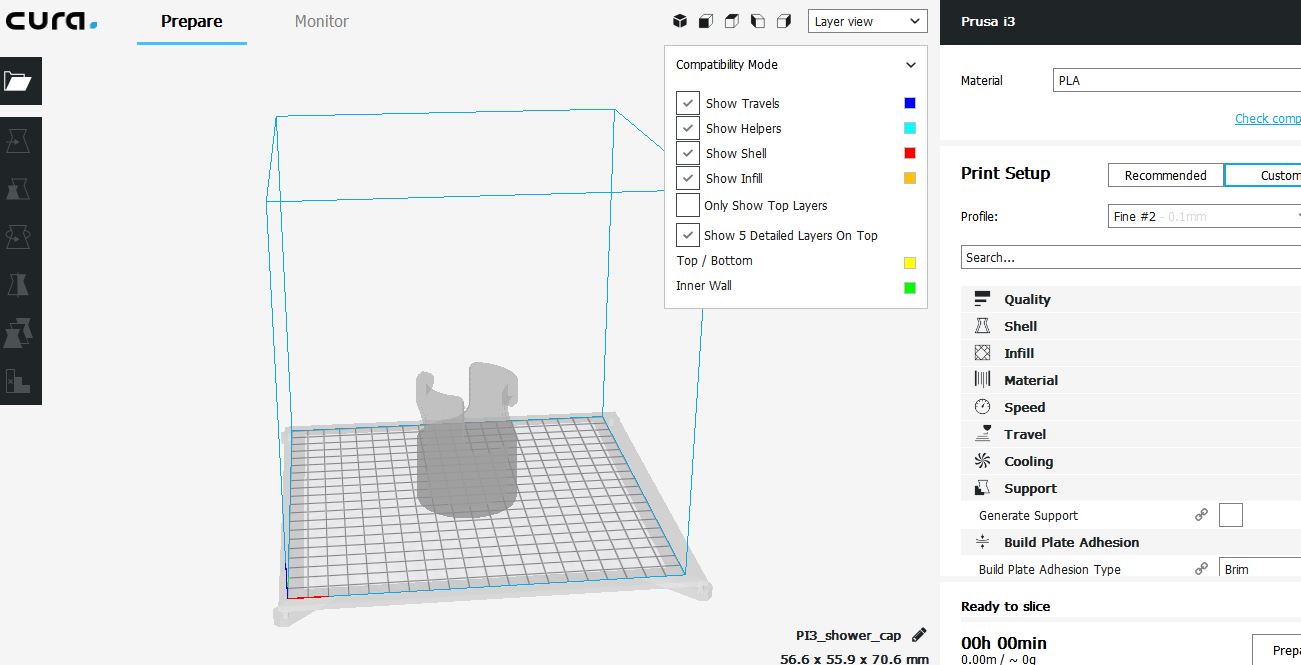Open the Profile dropdown showing Fine #2
1301x665 pixels.
pyautogui.click(x=1204, y=216)
